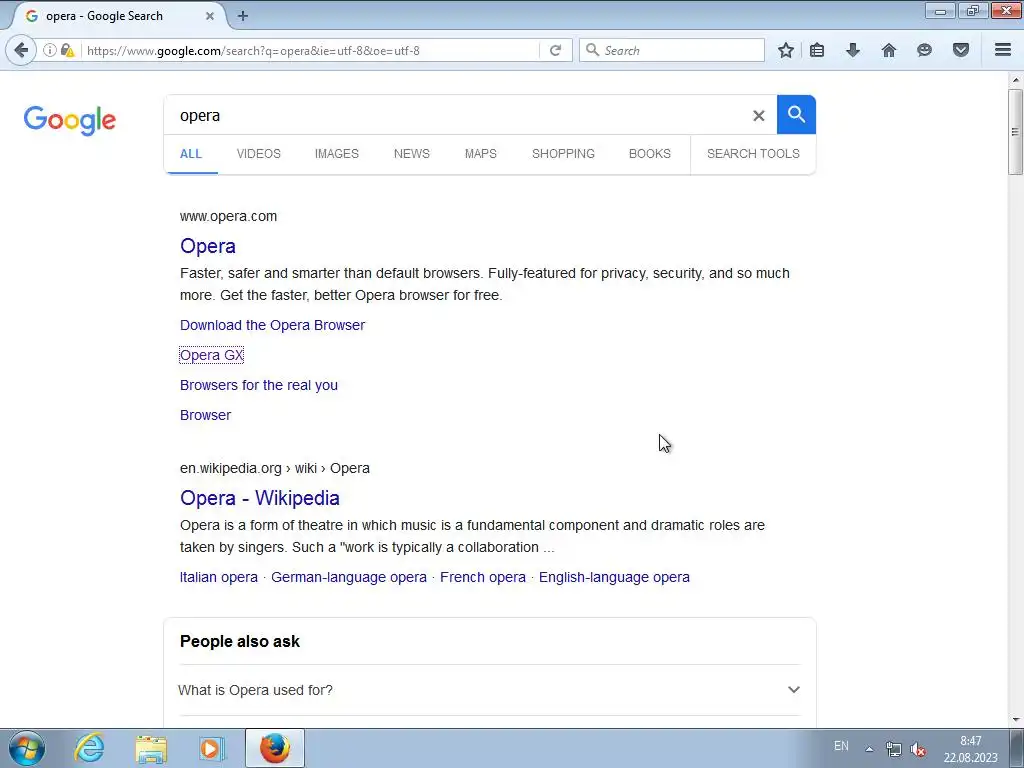Image resolution: width=1024 pixels, height=768 pixels.
Task: Open the Firefox hamburger menu
Action: tap(1003, 50)
